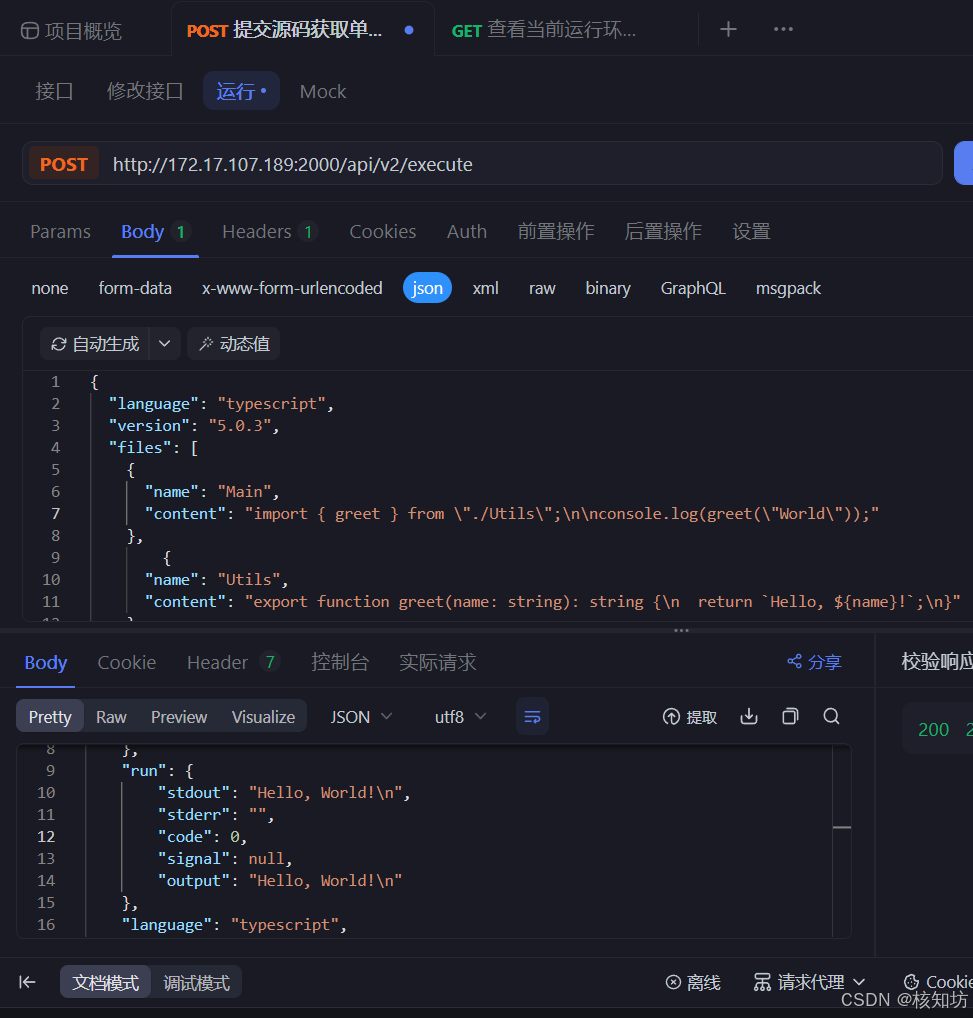Copy the response body content

(789, 716)
